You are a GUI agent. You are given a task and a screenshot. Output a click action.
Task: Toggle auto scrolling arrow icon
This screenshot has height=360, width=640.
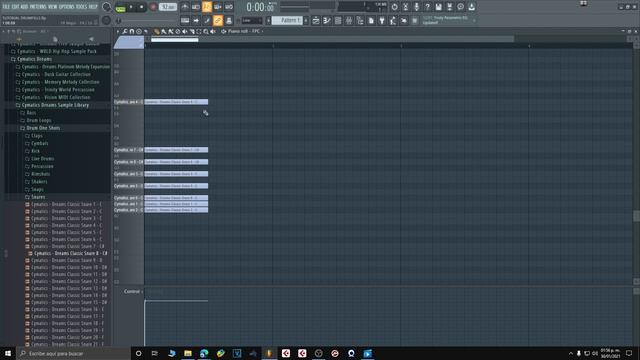pos(196,20)
